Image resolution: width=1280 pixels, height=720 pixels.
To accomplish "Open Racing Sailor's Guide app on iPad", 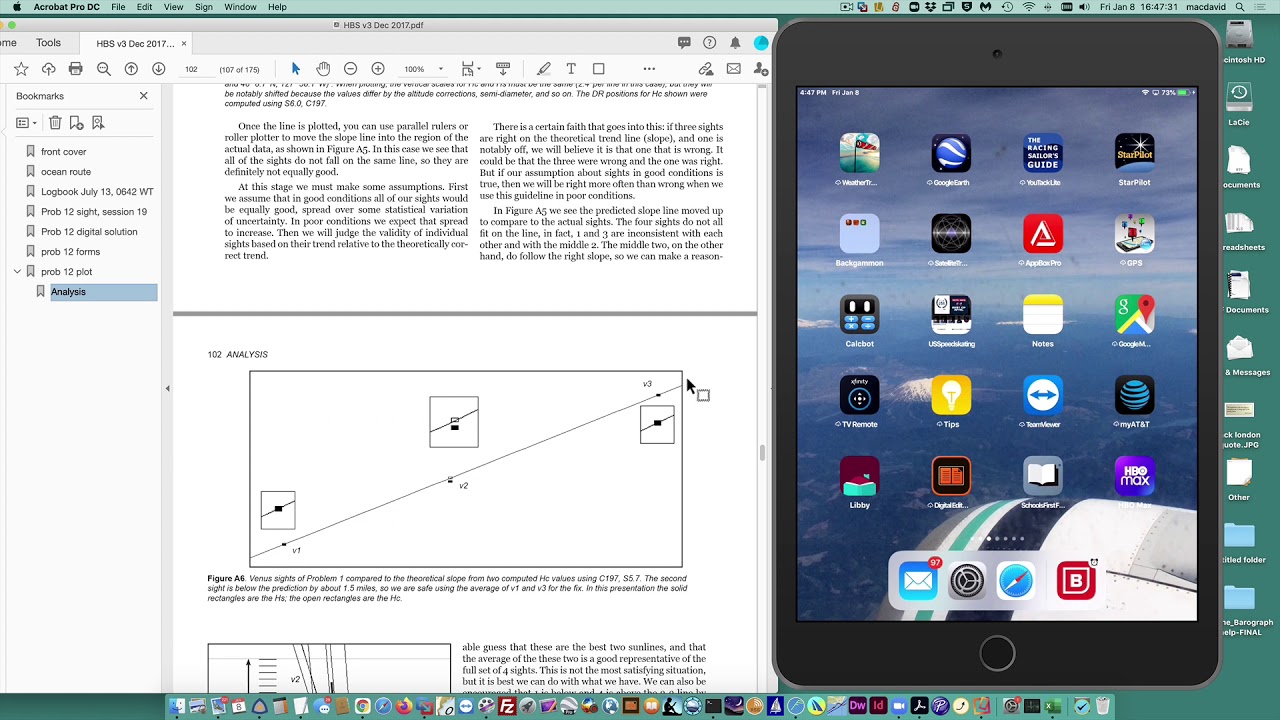I will coord(1043,153).
